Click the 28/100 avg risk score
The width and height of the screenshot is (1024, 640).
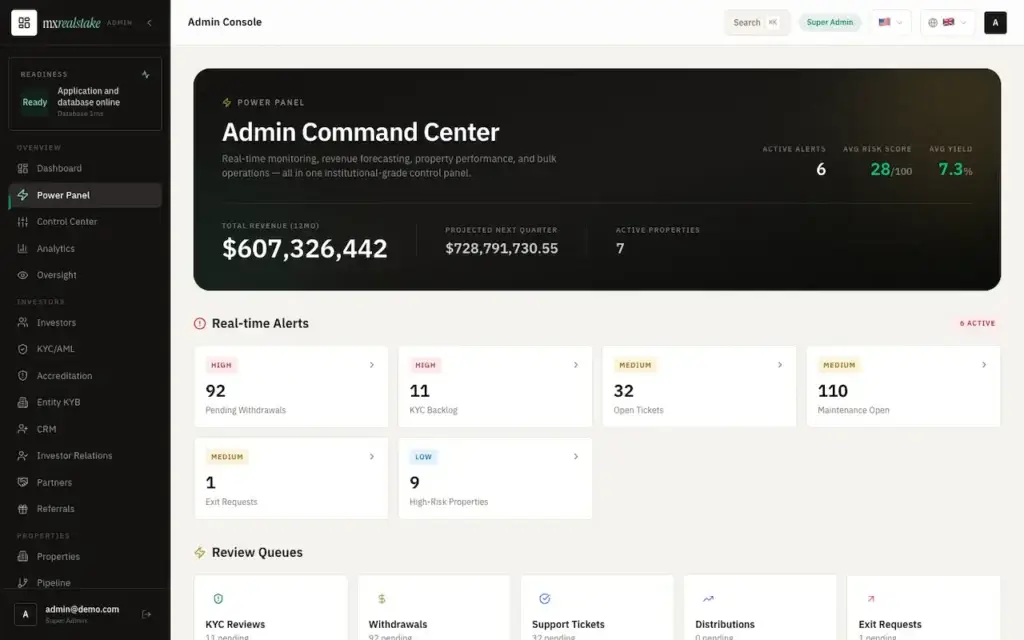[891, 170]
